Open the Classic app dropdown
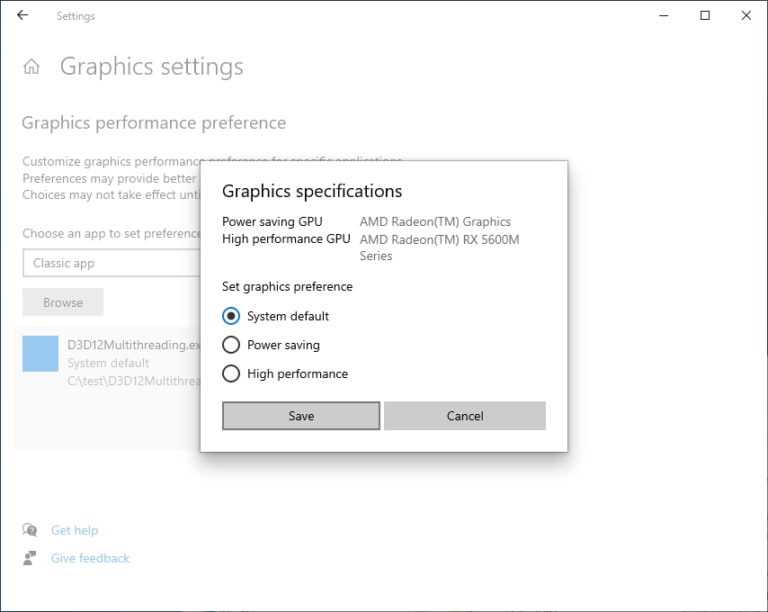 (112, 263)
